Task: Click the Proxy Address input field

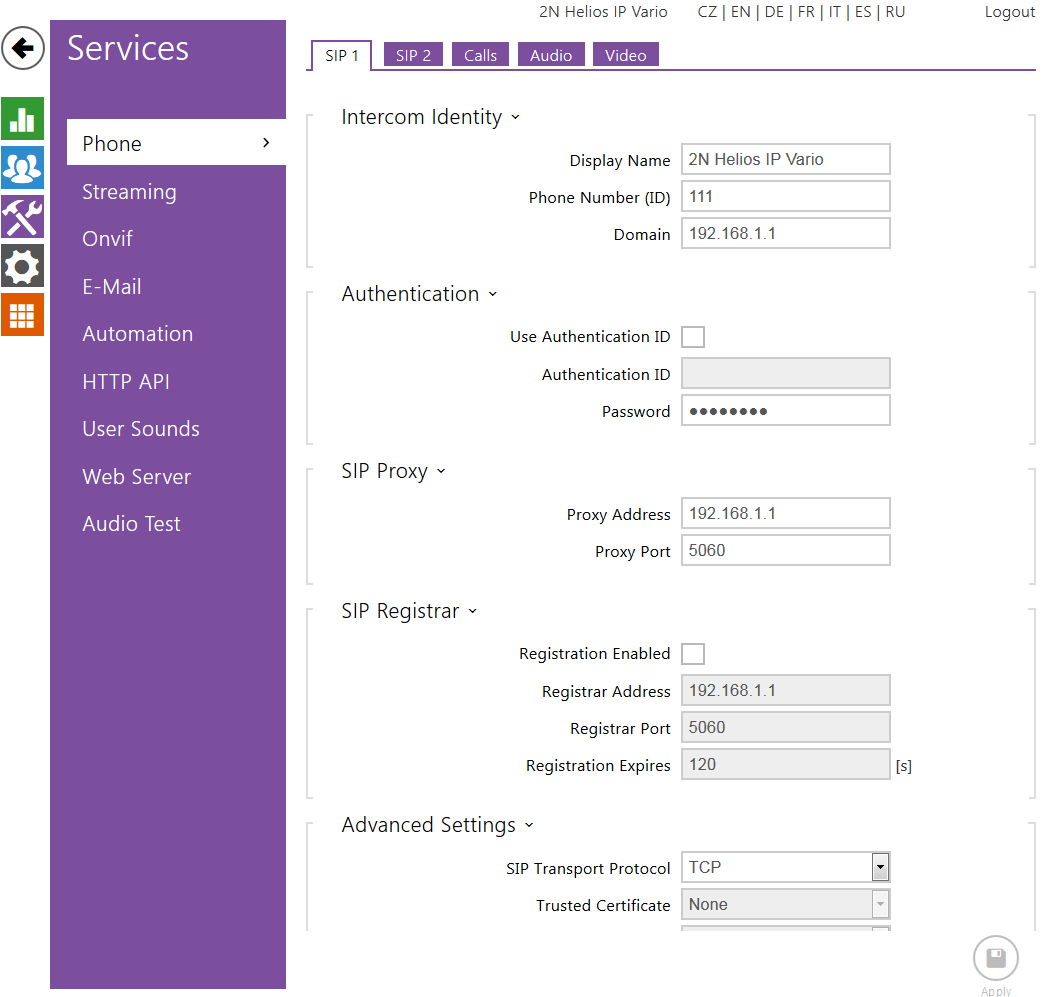Action: [785, 514]
